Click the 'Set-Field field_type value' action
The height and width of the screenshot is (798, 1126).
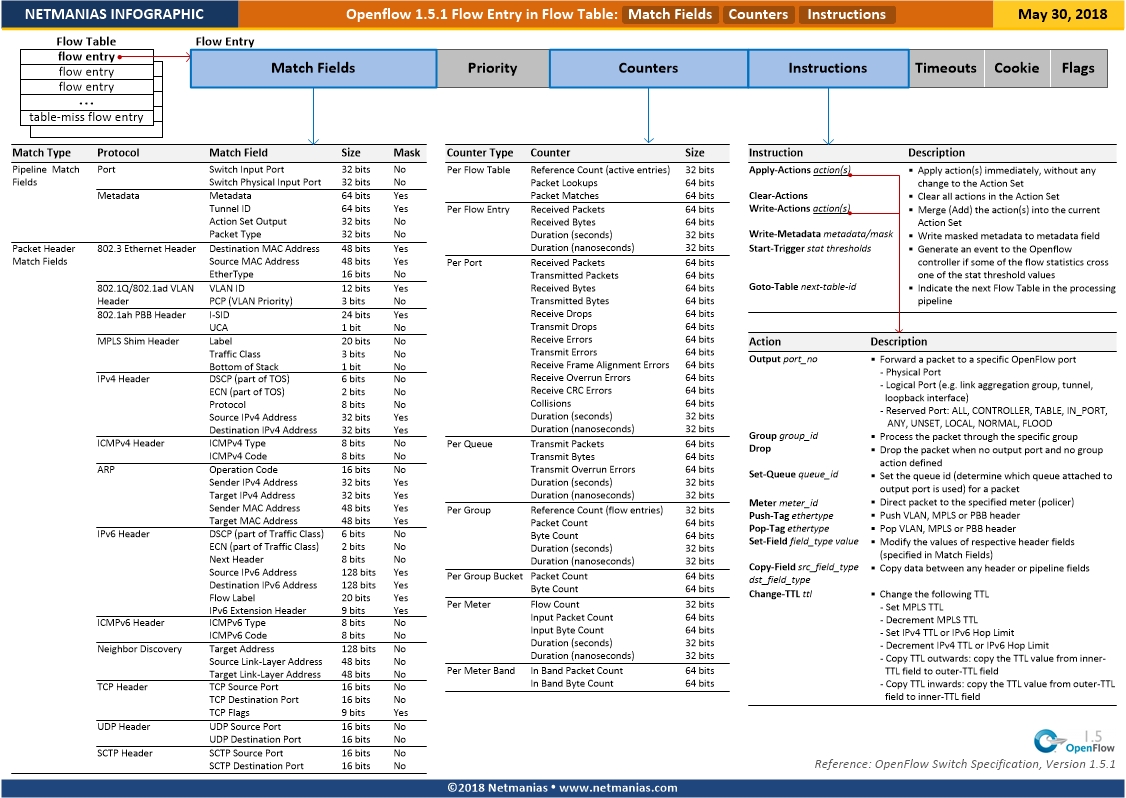(x=804, y=542)
